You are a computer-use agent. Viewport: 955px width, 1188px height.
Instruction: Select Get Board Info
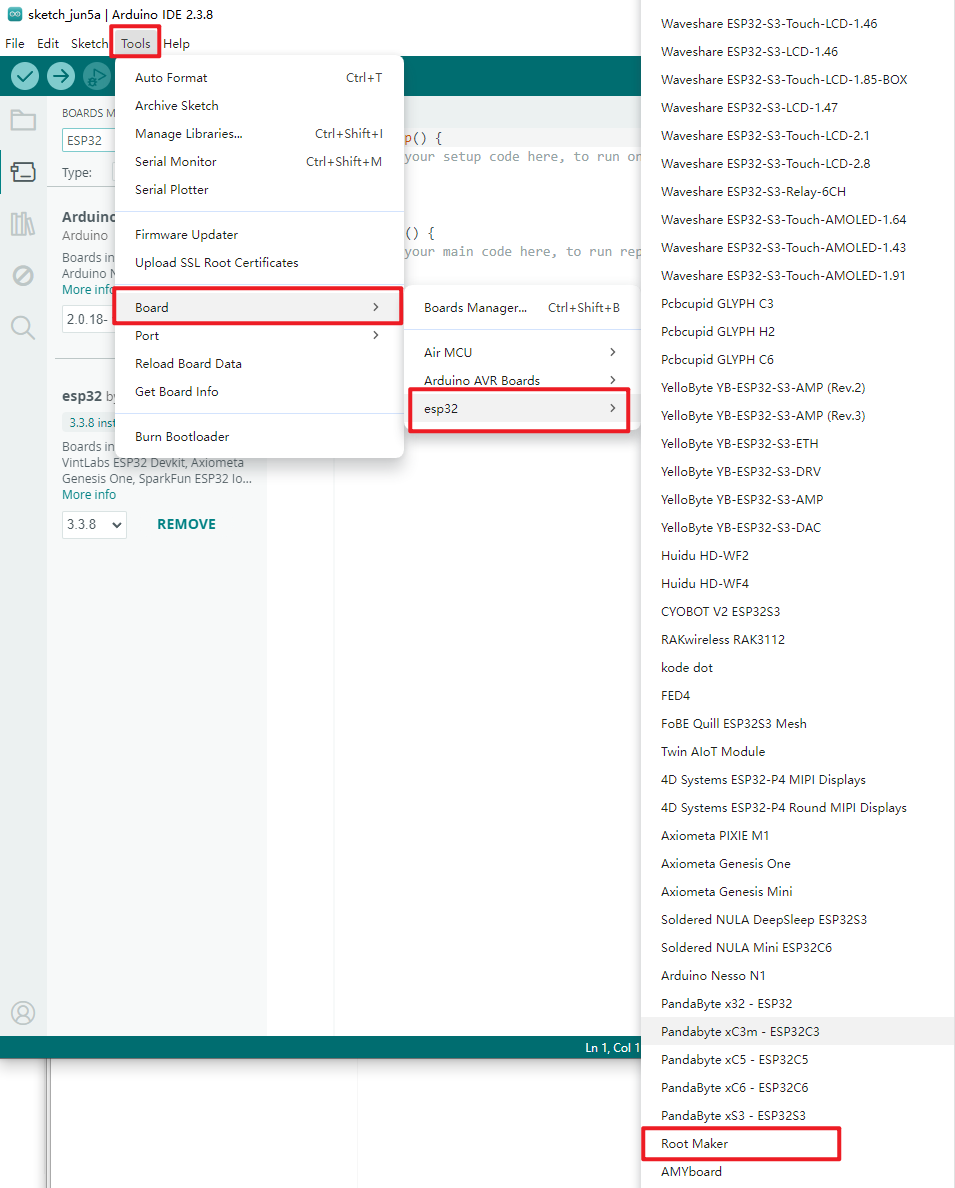coord(258,391)
